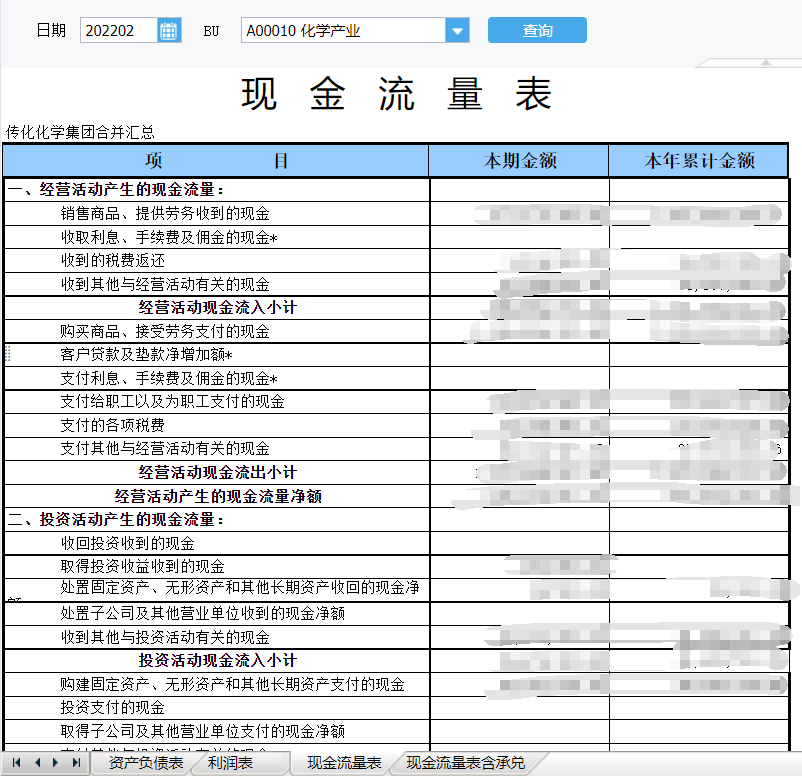802x776 pixels.
Task: Select the 项目 column header
Action: tap(216, 161)
